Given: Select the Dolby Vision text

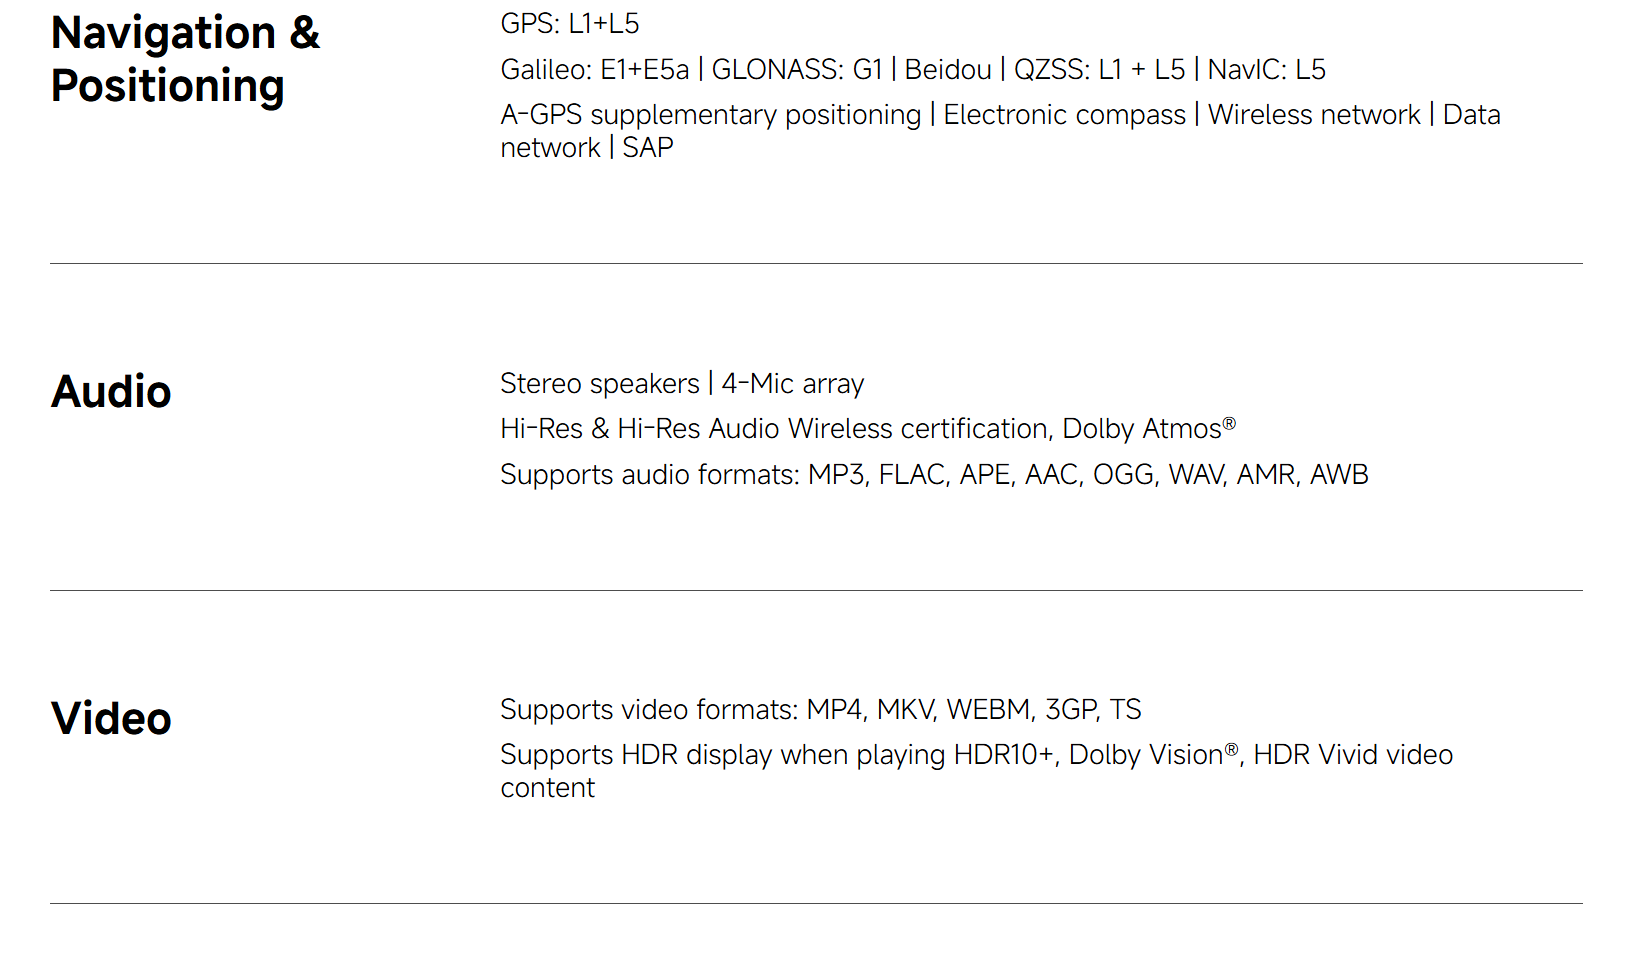Looking at the screenshot, I should click(x=1147, y=755).
